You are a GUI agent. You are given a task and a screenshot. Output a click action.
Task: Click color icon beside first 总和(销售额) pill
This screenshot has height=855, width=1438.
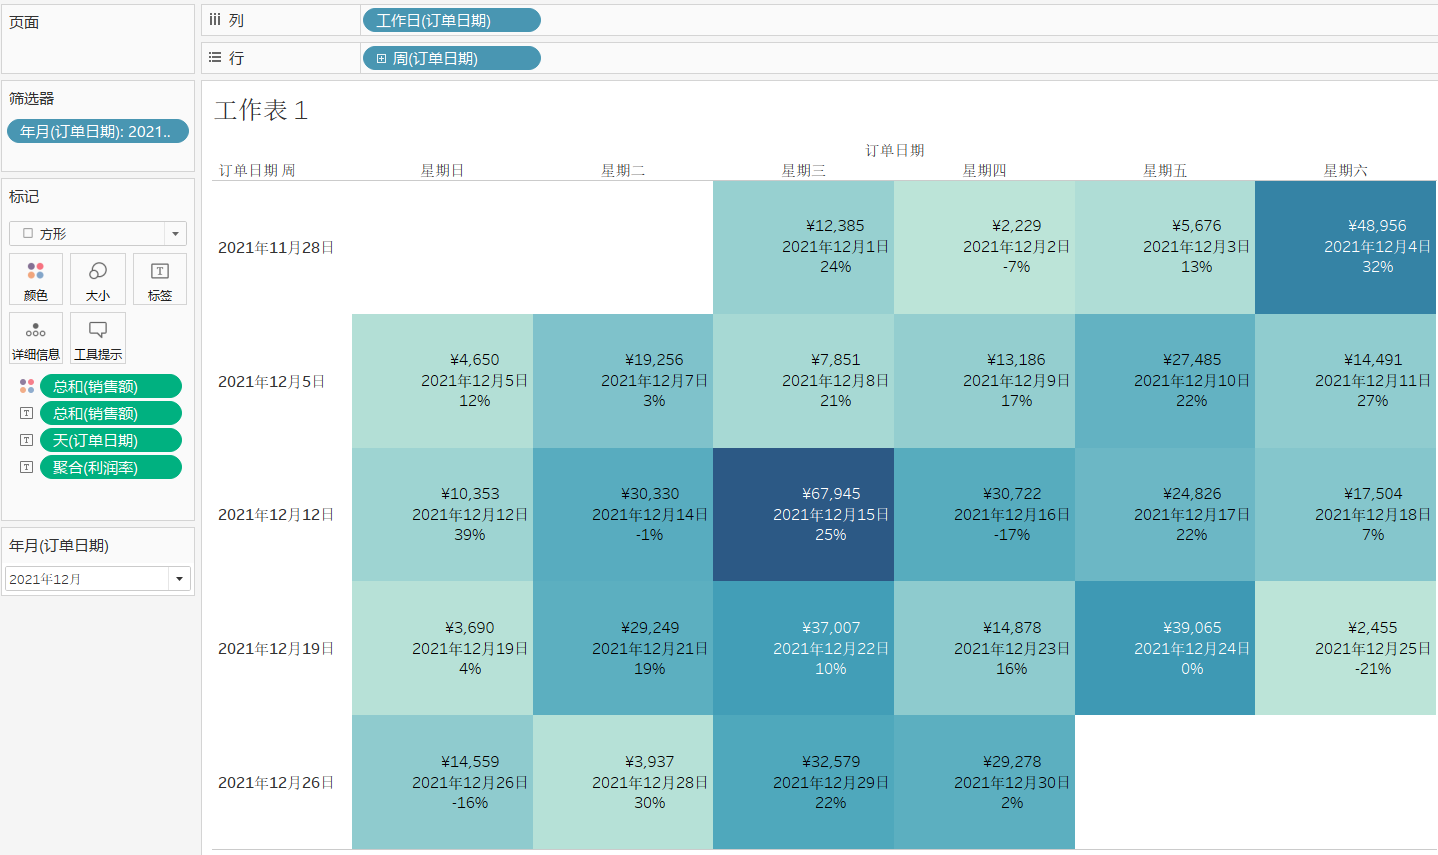click(x=27, y=386)
